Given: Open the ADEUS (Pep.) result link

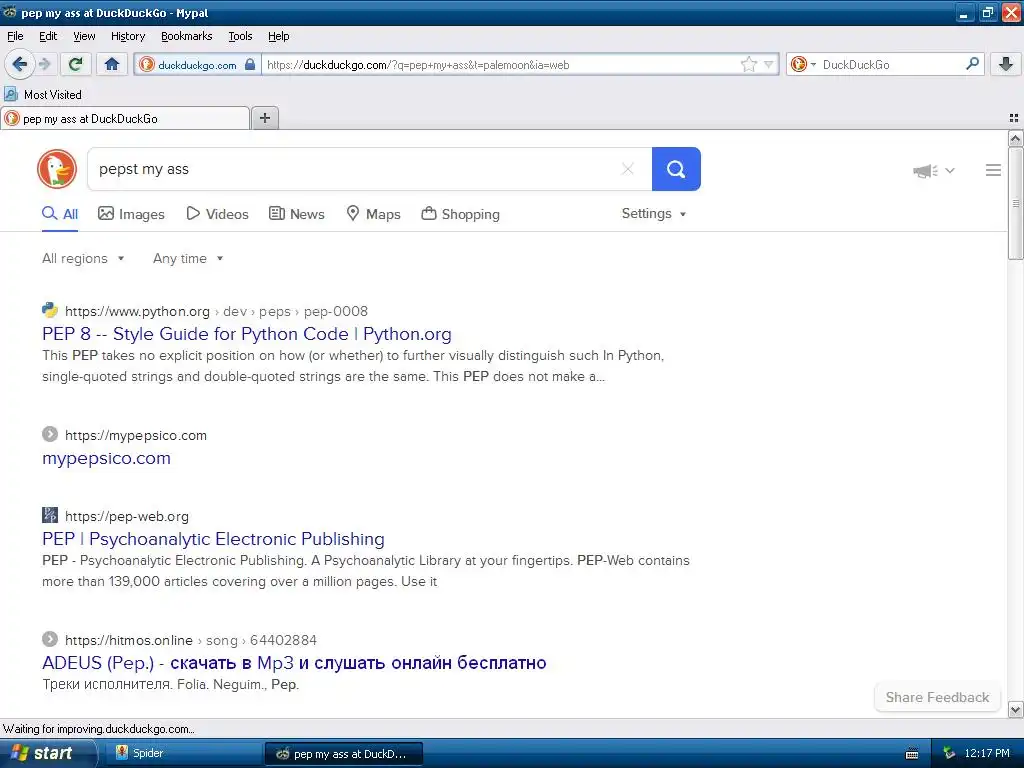Looking at the screenshot, I should 295,663.
